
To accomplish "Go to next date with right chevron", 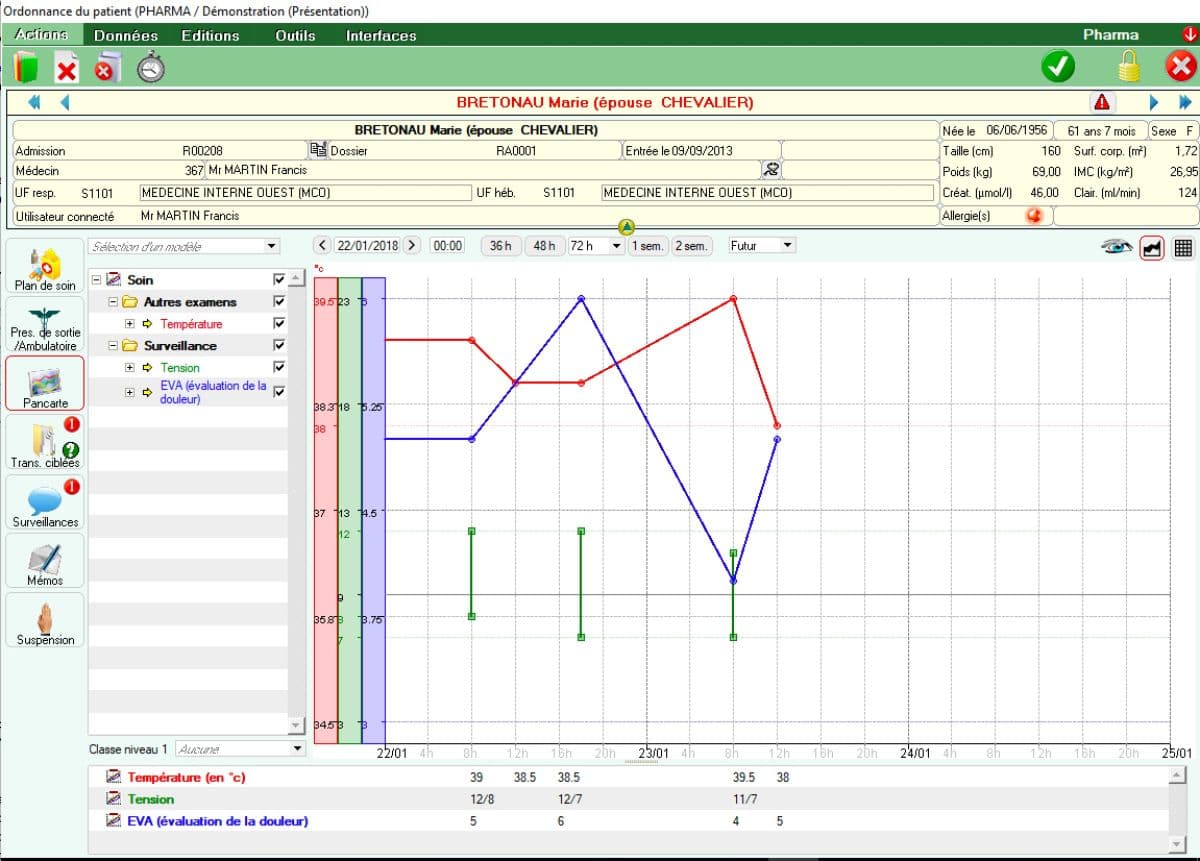I will click(x=412, y=246).
